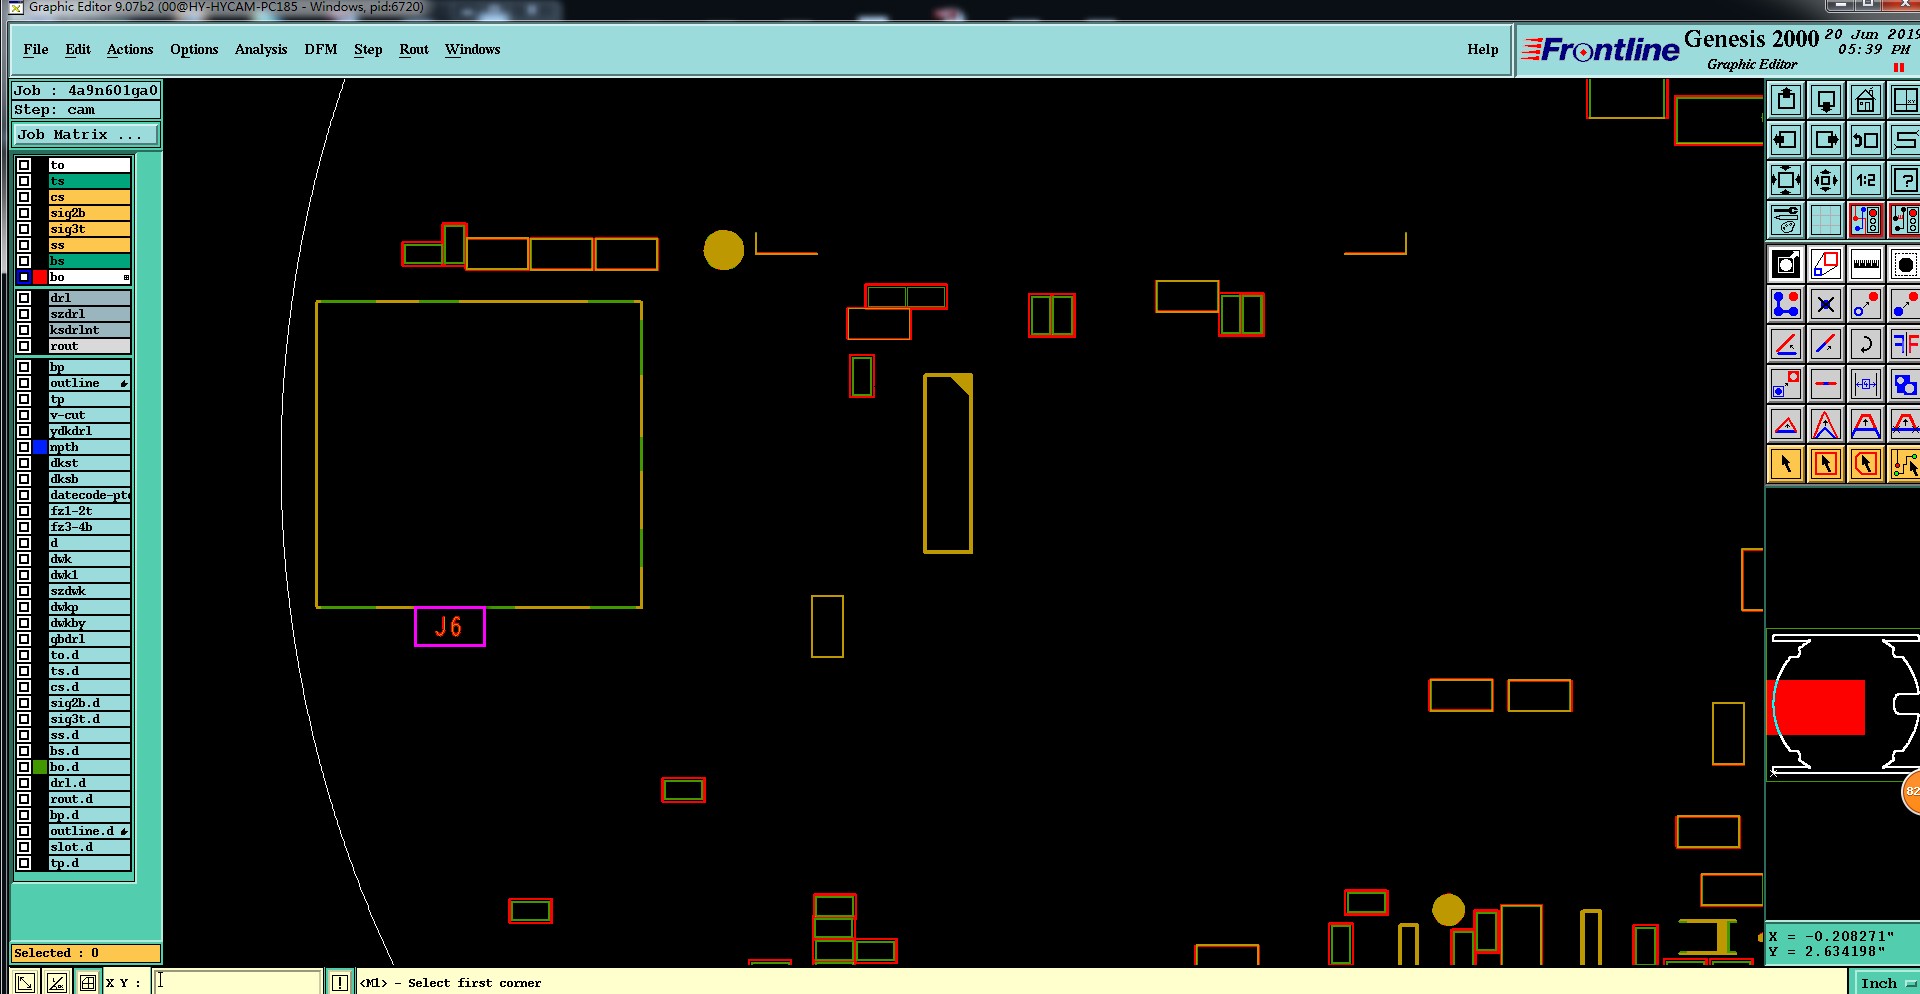Select the ruler measure tool
The height and width of the screenshot is (994, 1920).
pos(1866,264)
